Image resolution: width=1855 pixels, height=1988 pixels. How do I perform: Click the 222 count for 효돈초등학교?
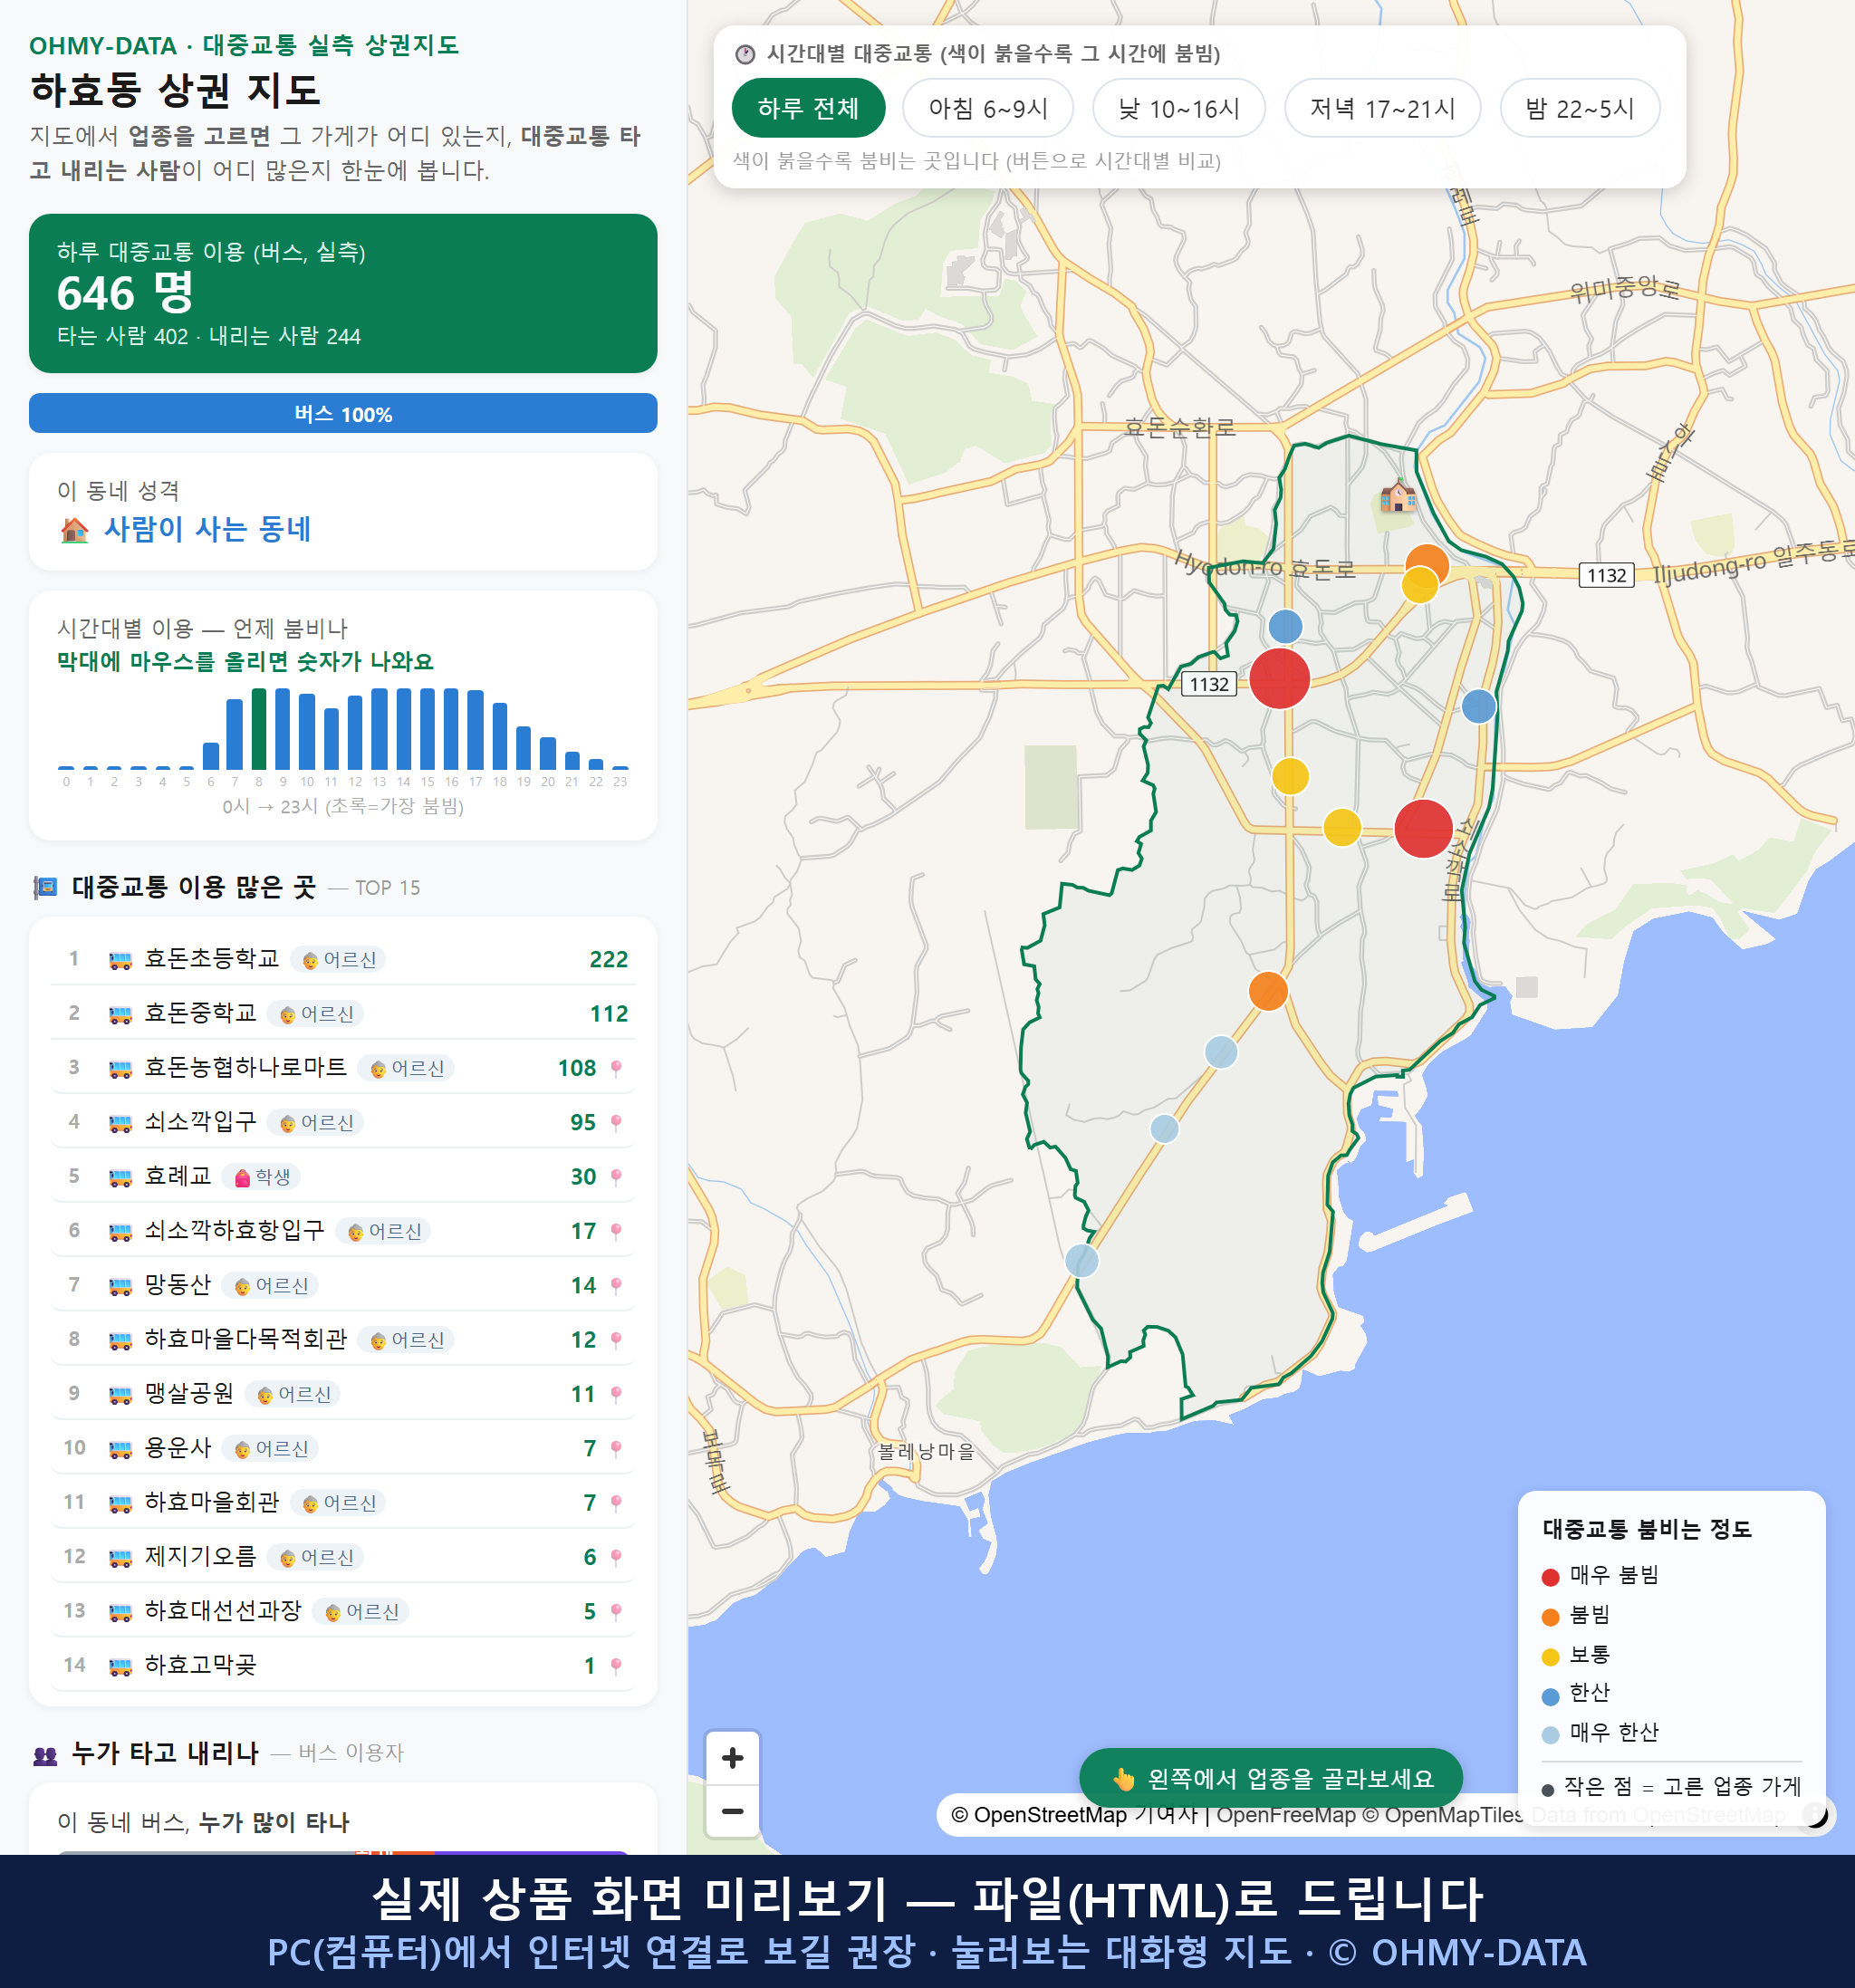(x=608, y=960)
